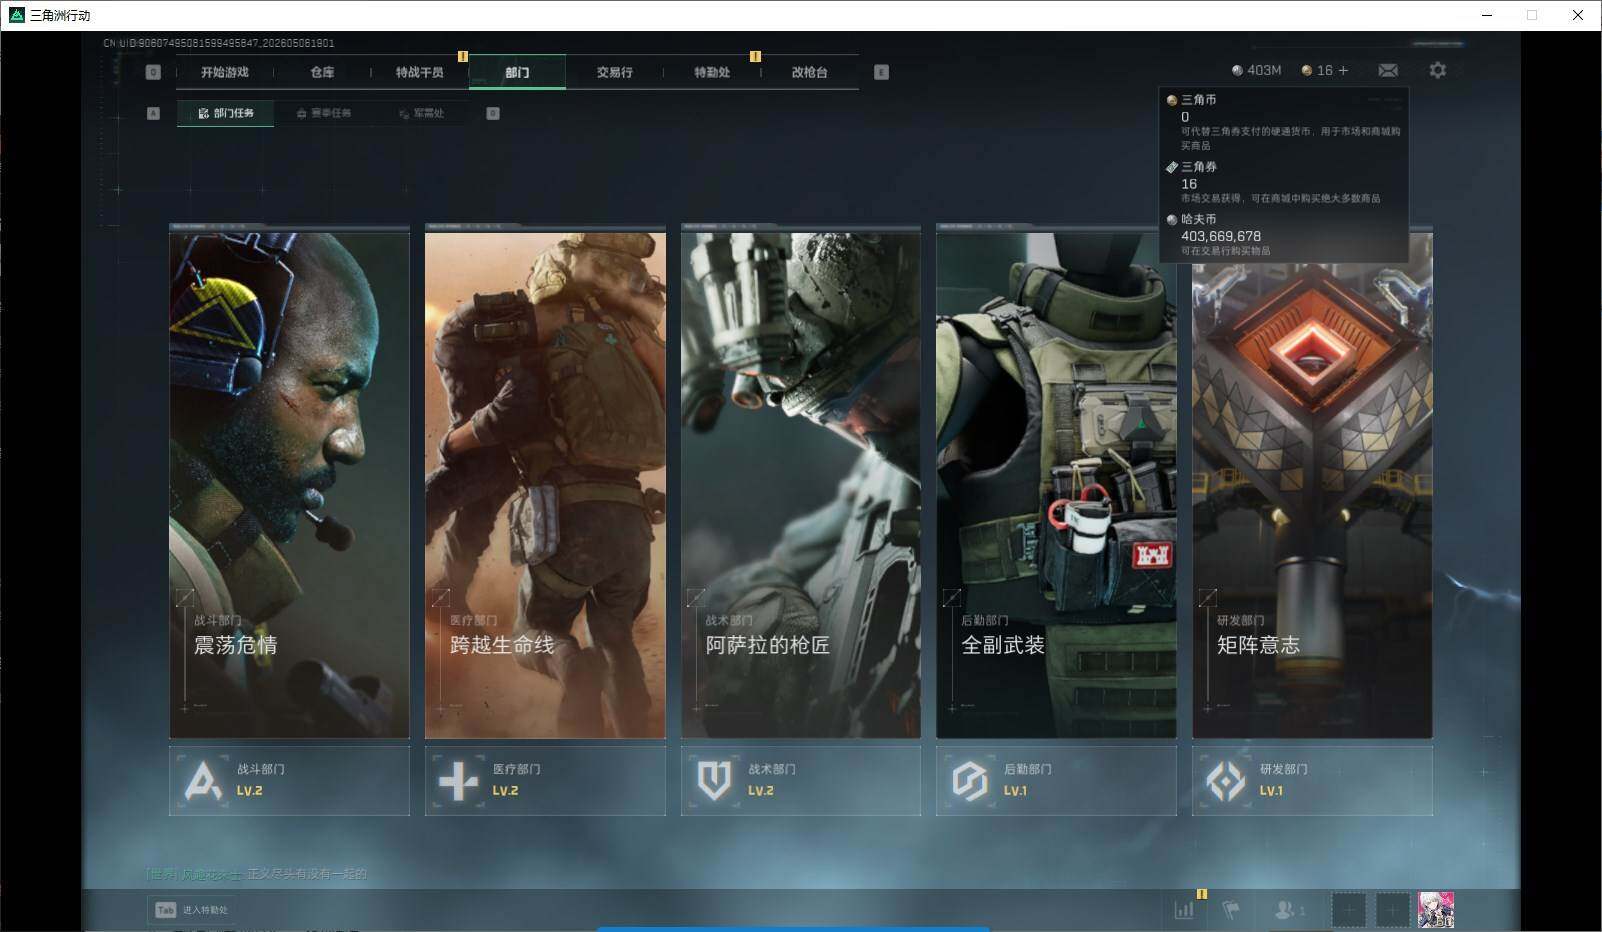The width and height of the screenshot is (1602, 932).
Task: Click the player avatar portrait
Action: [x=1436, y=910]
